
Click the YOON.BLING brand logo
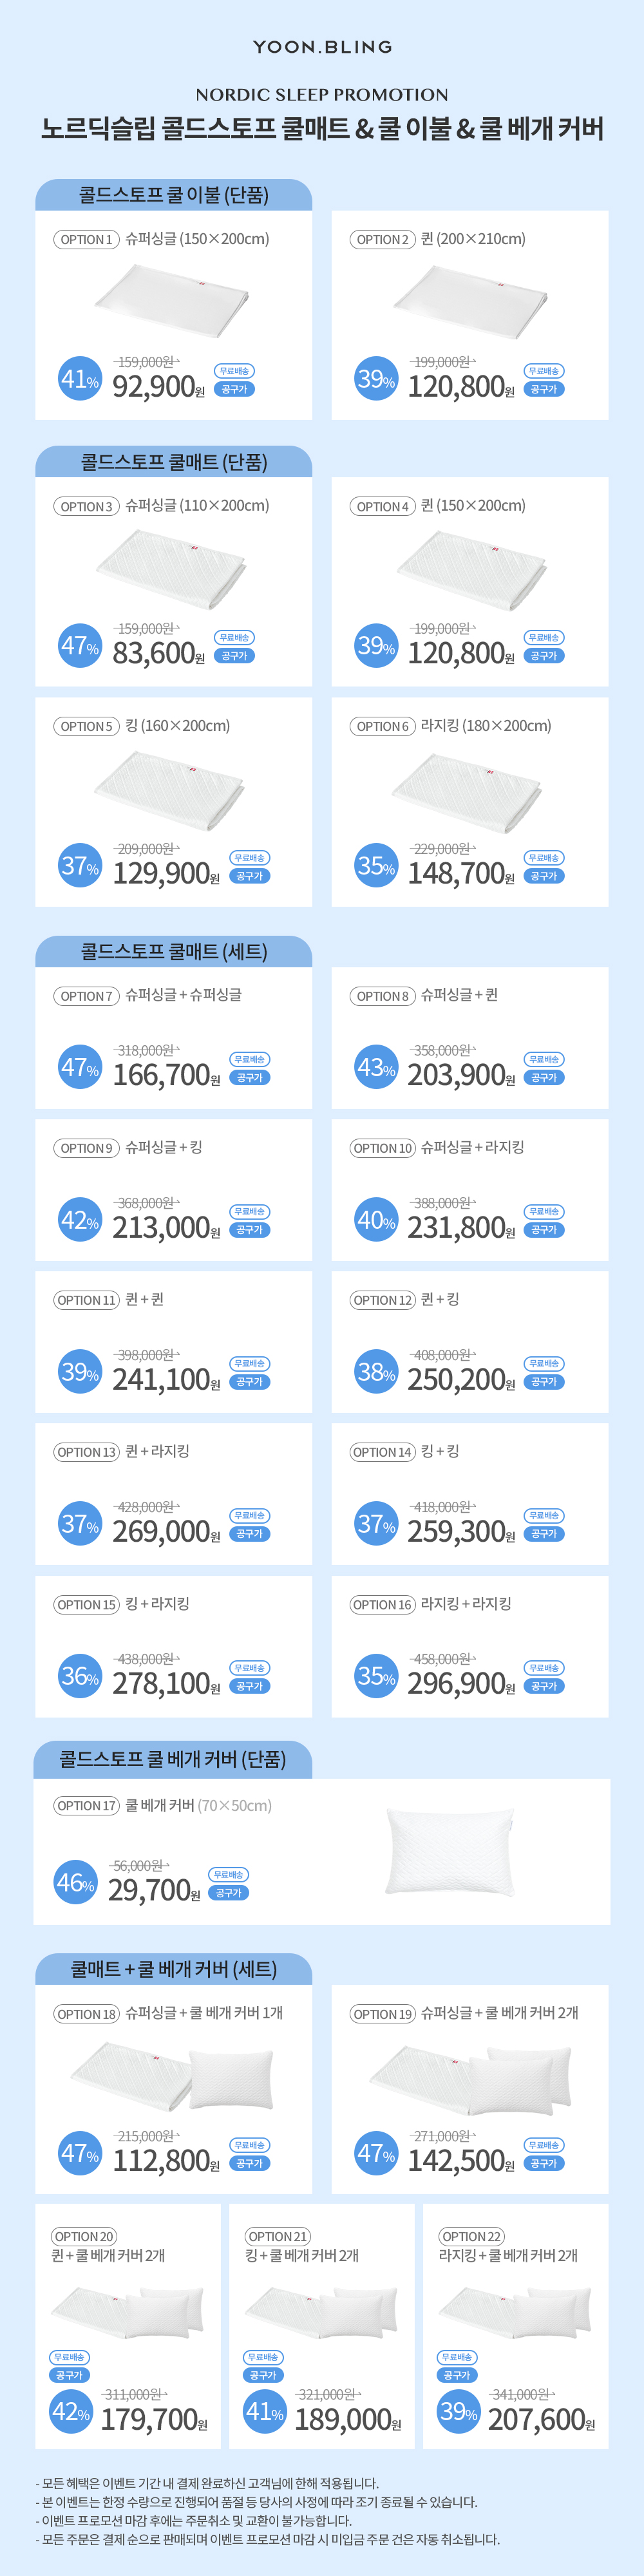coord(322,47)
